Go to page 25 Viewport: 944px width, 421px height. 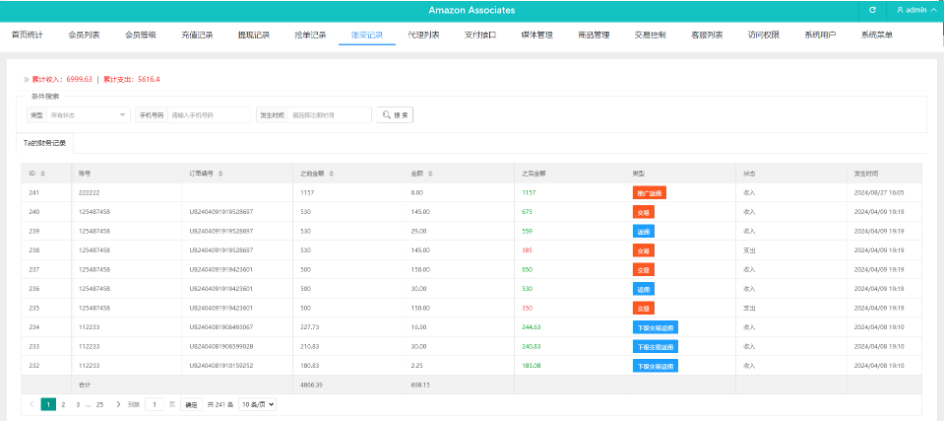[100, 404]
